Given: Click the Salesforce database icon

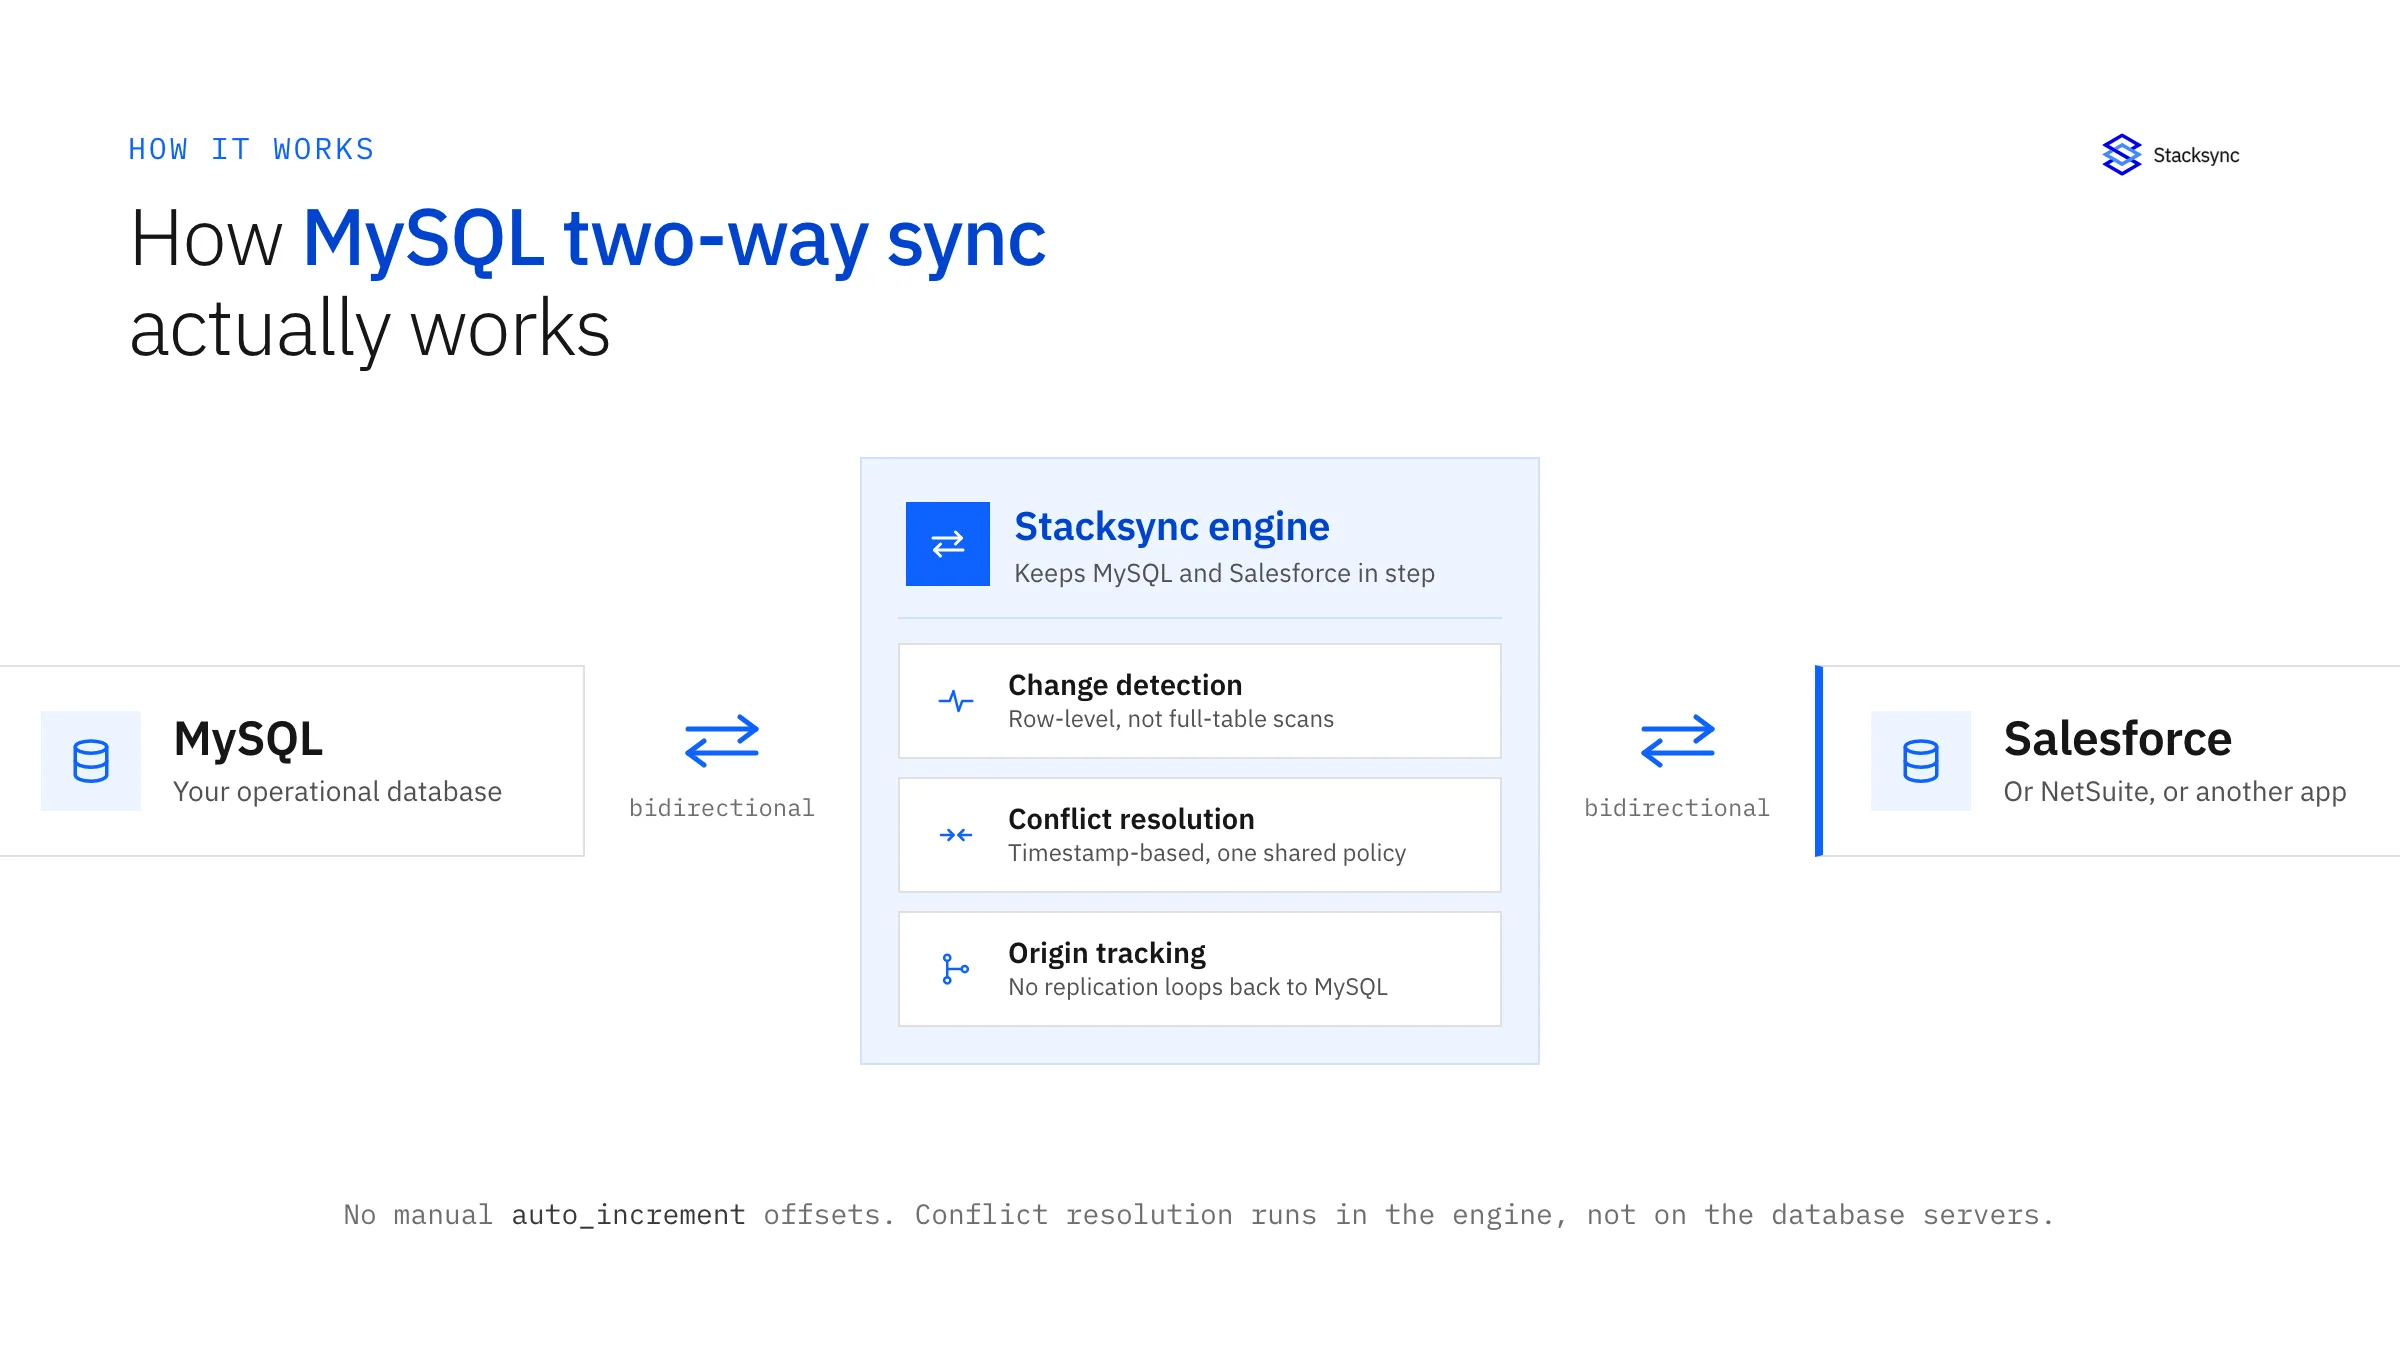Looking at the screenshot, I should pos(1921,761).
